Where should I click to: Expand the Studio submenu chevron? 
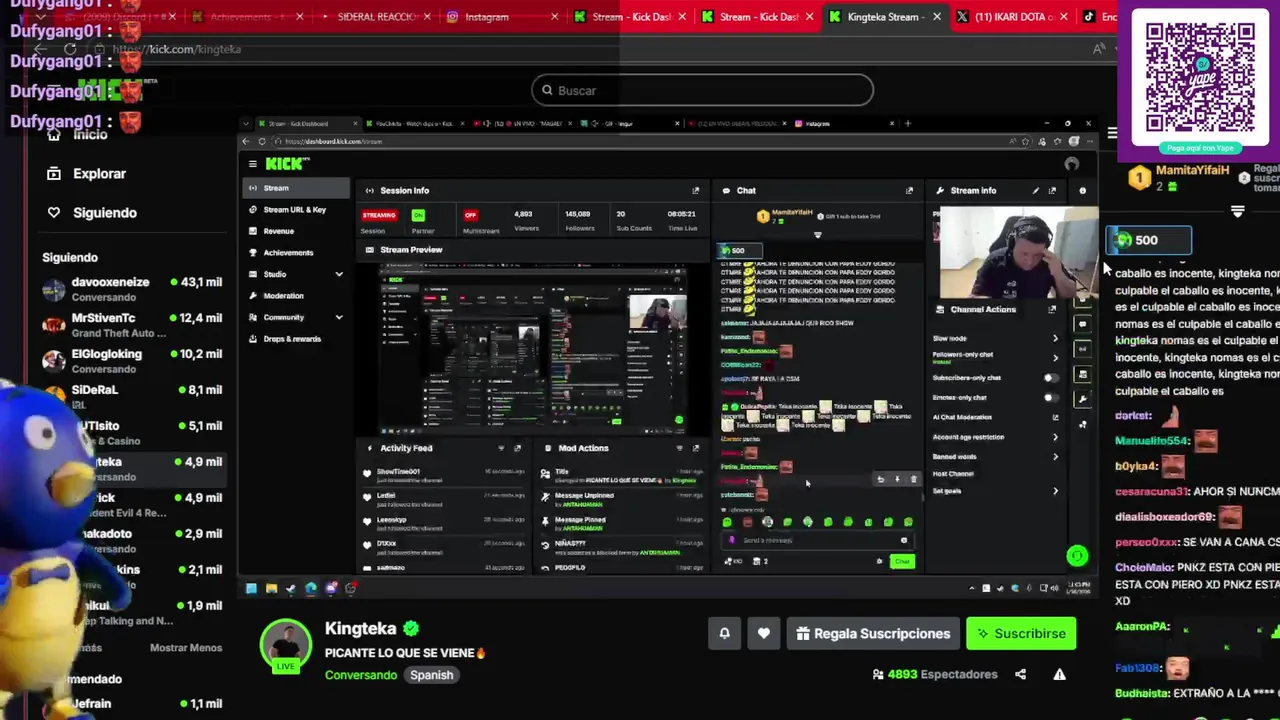[339, 274]
